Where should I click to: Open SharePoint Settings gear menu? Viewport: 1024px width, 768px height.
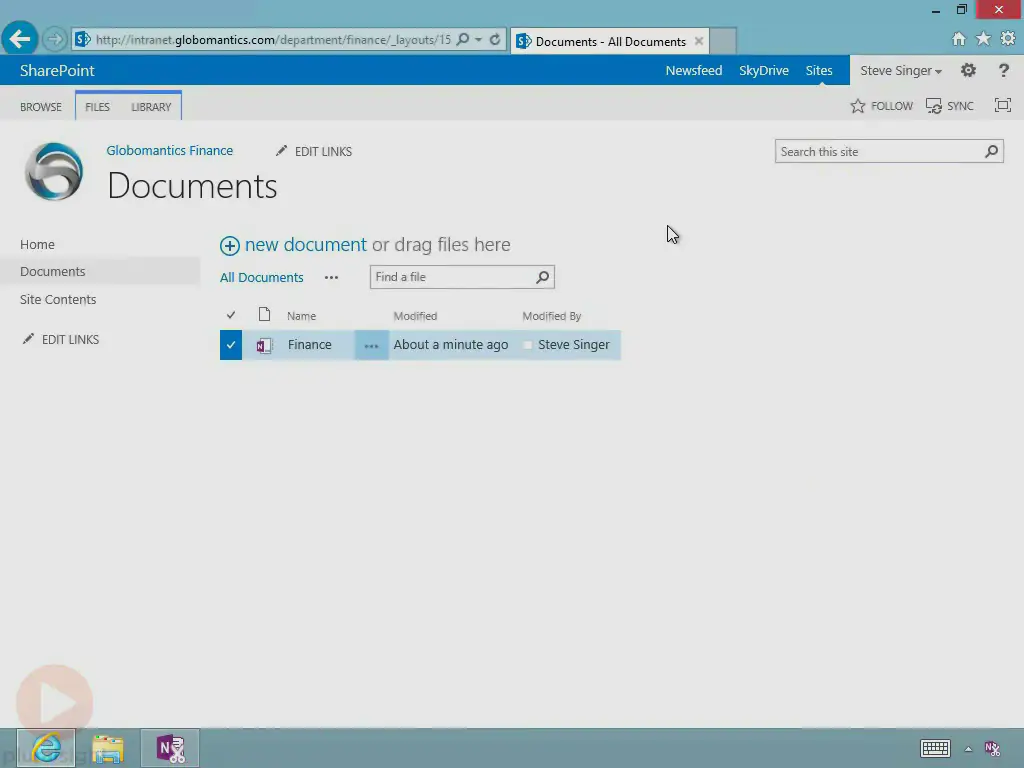pos(968,70)
